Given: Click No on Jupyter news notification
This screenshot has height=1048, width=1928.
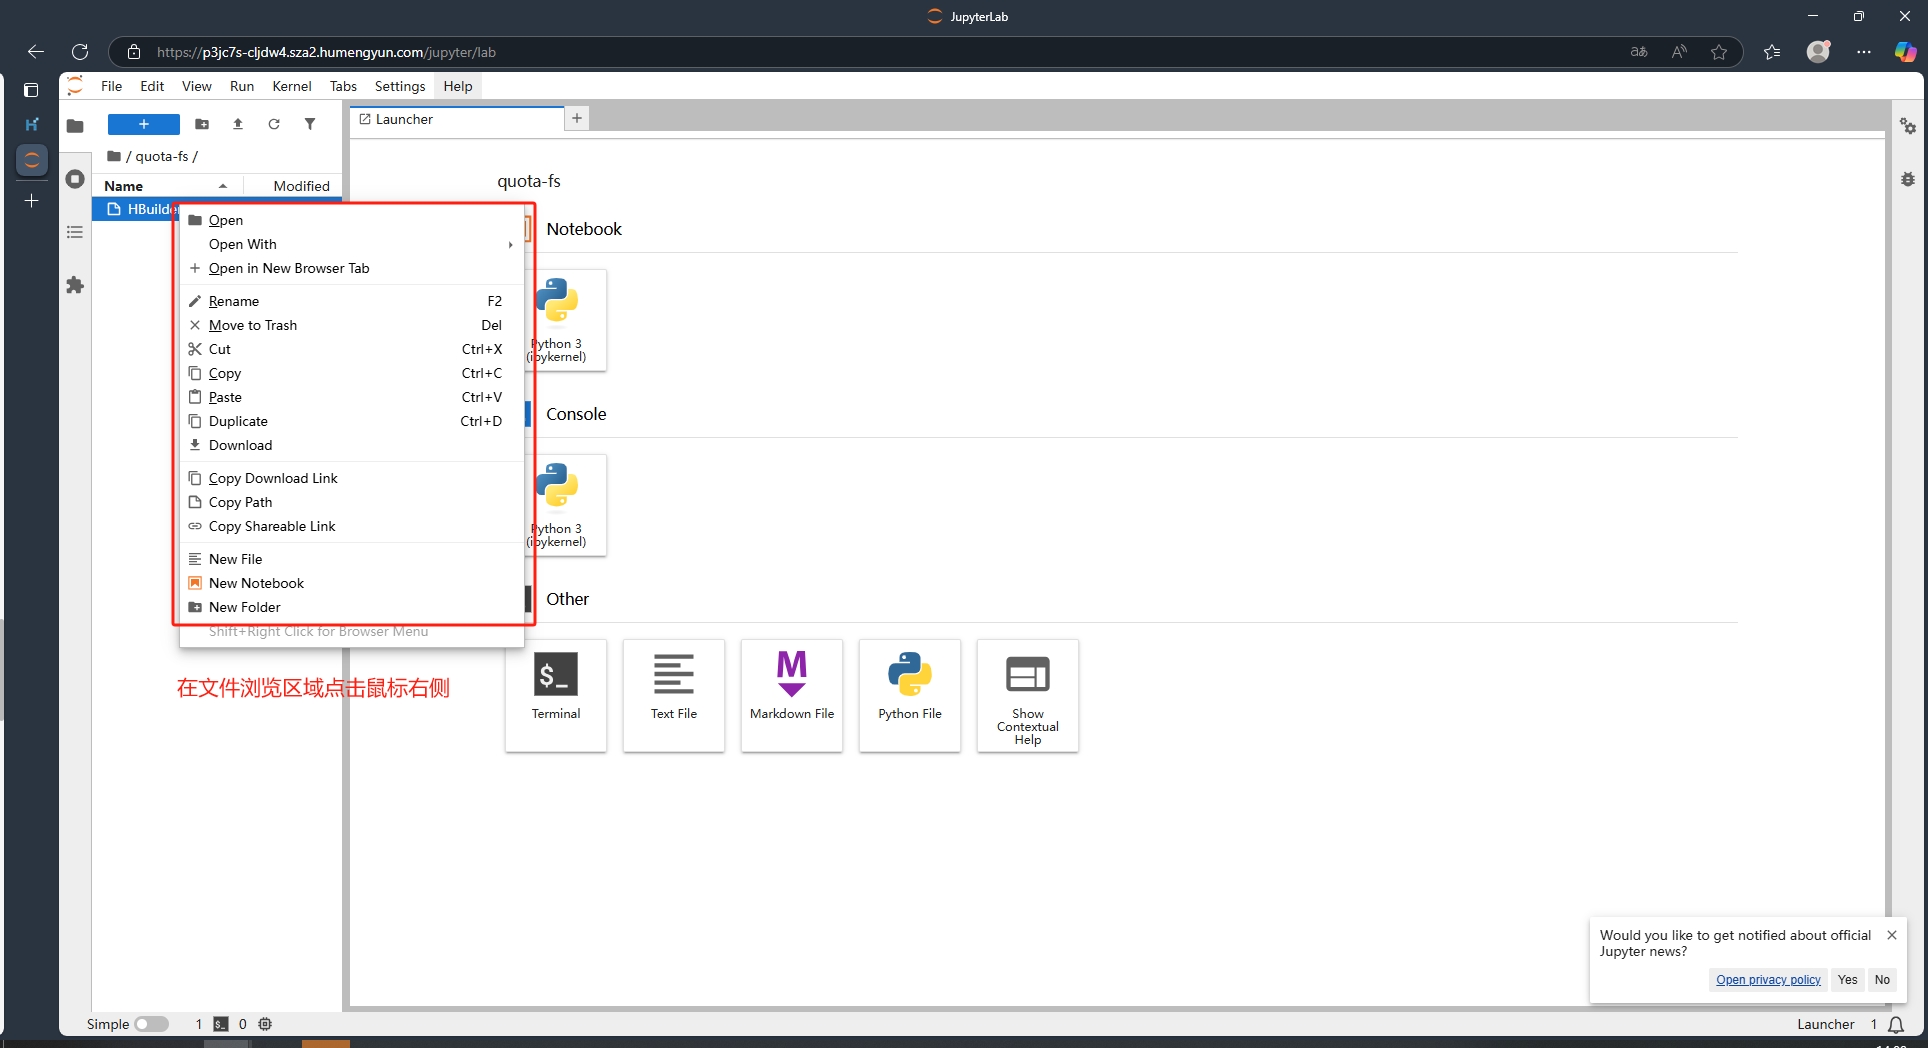Looking at the screenshot, I should tap(1882, 980).
